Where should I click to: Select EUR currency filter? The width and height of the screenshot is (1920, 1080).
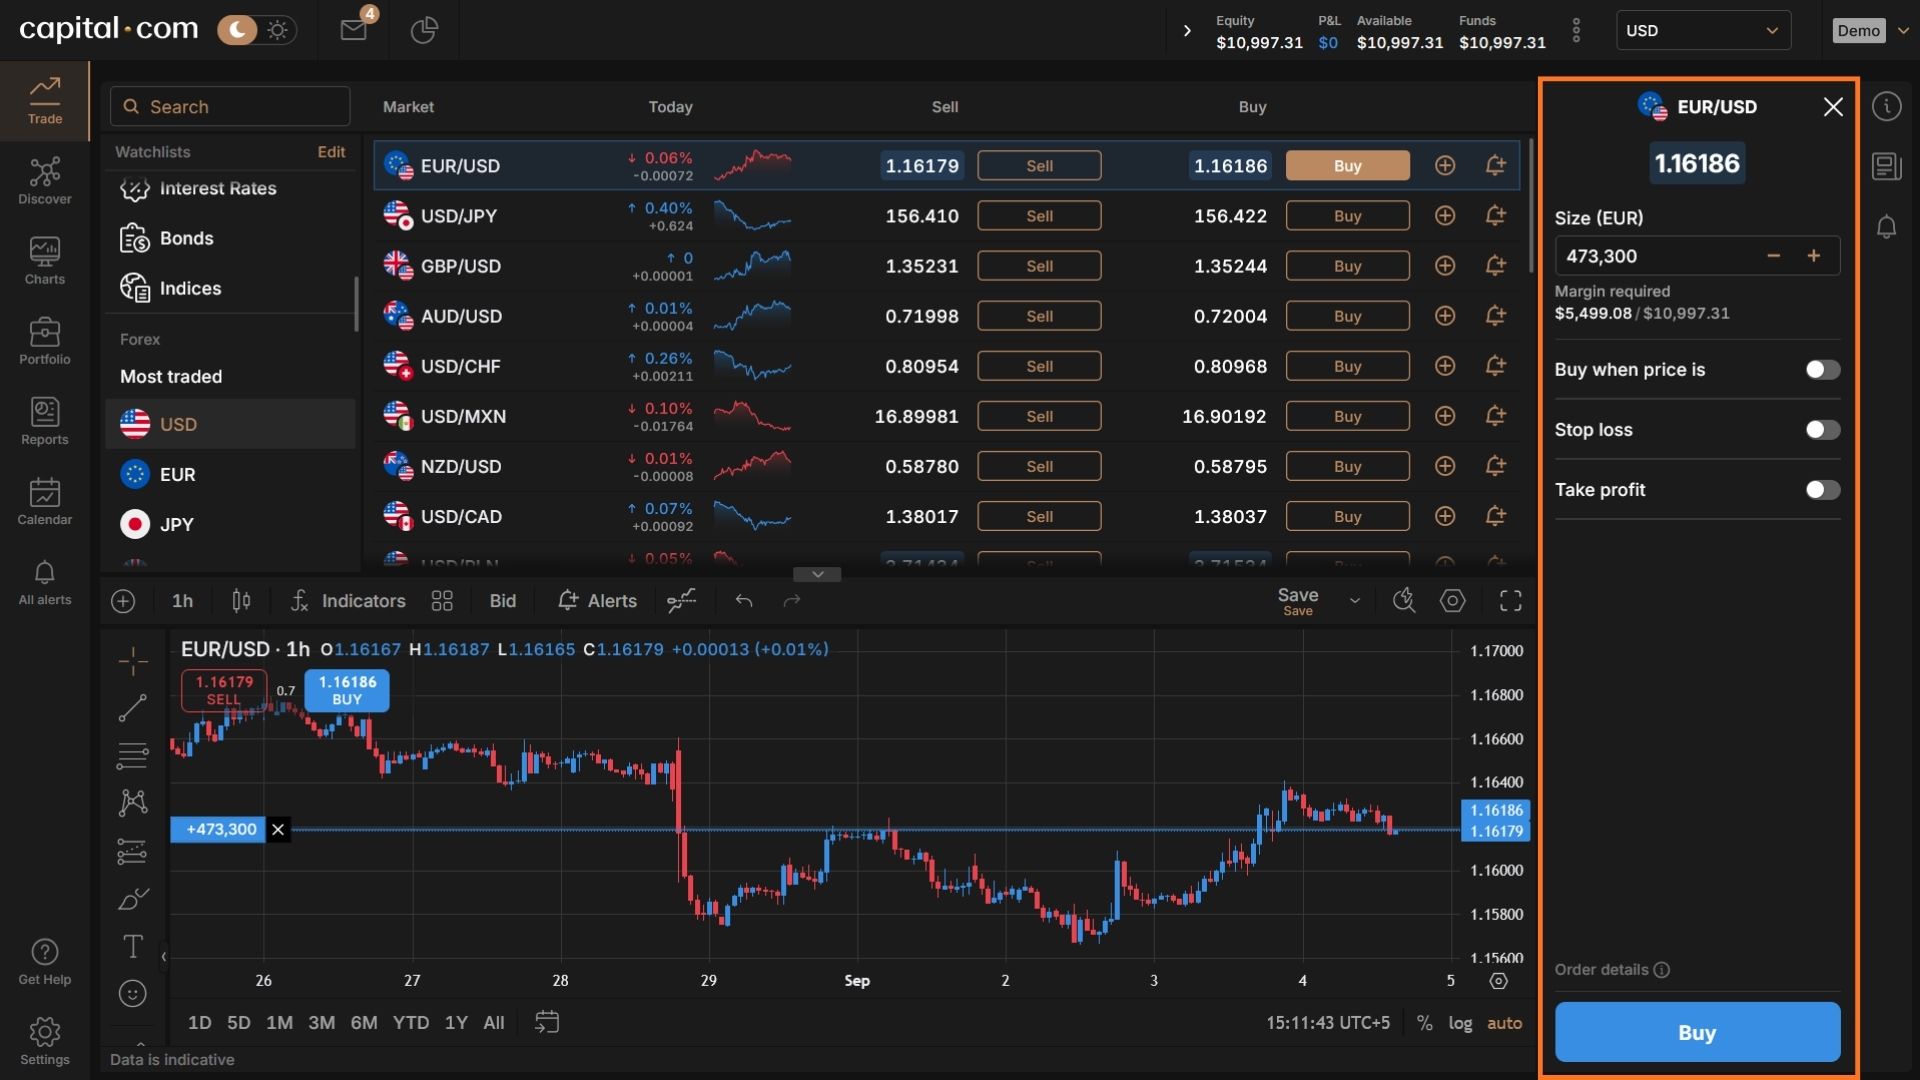[x=230, y=474]
